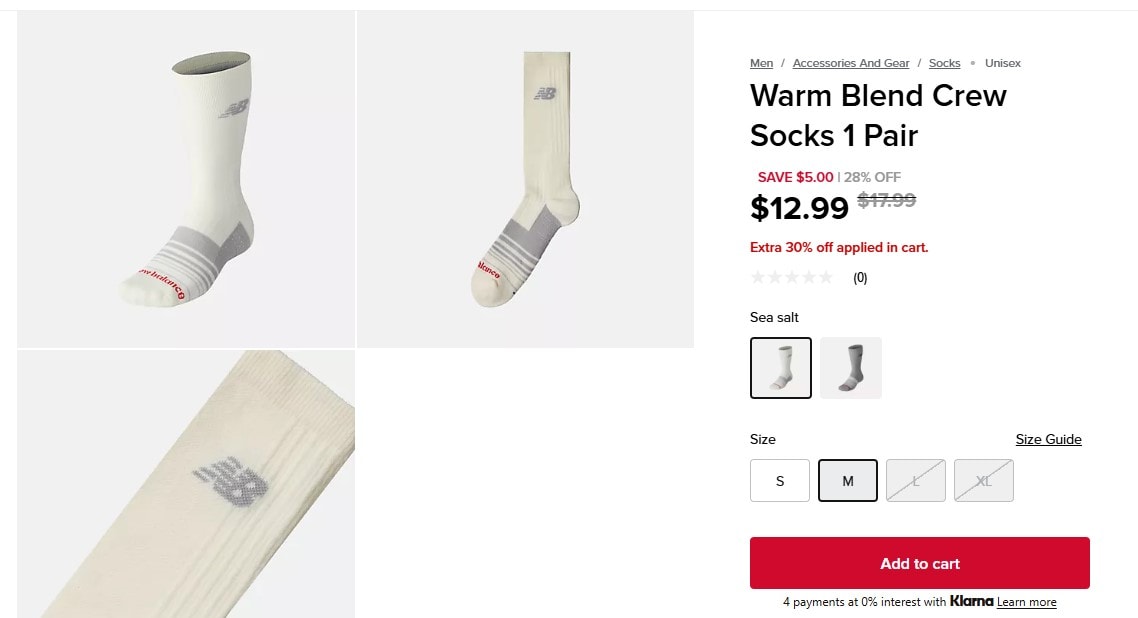This screenshot has height=618, width=1138.
Task: Go to Men breadcrumb
Action: pos(761,63)
